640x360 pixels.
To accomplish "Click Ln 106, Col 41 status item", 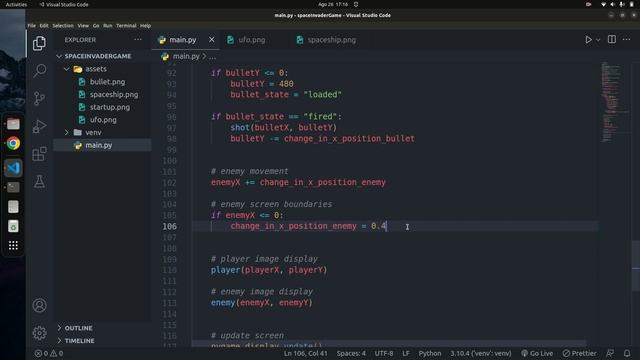I will 306,353.
